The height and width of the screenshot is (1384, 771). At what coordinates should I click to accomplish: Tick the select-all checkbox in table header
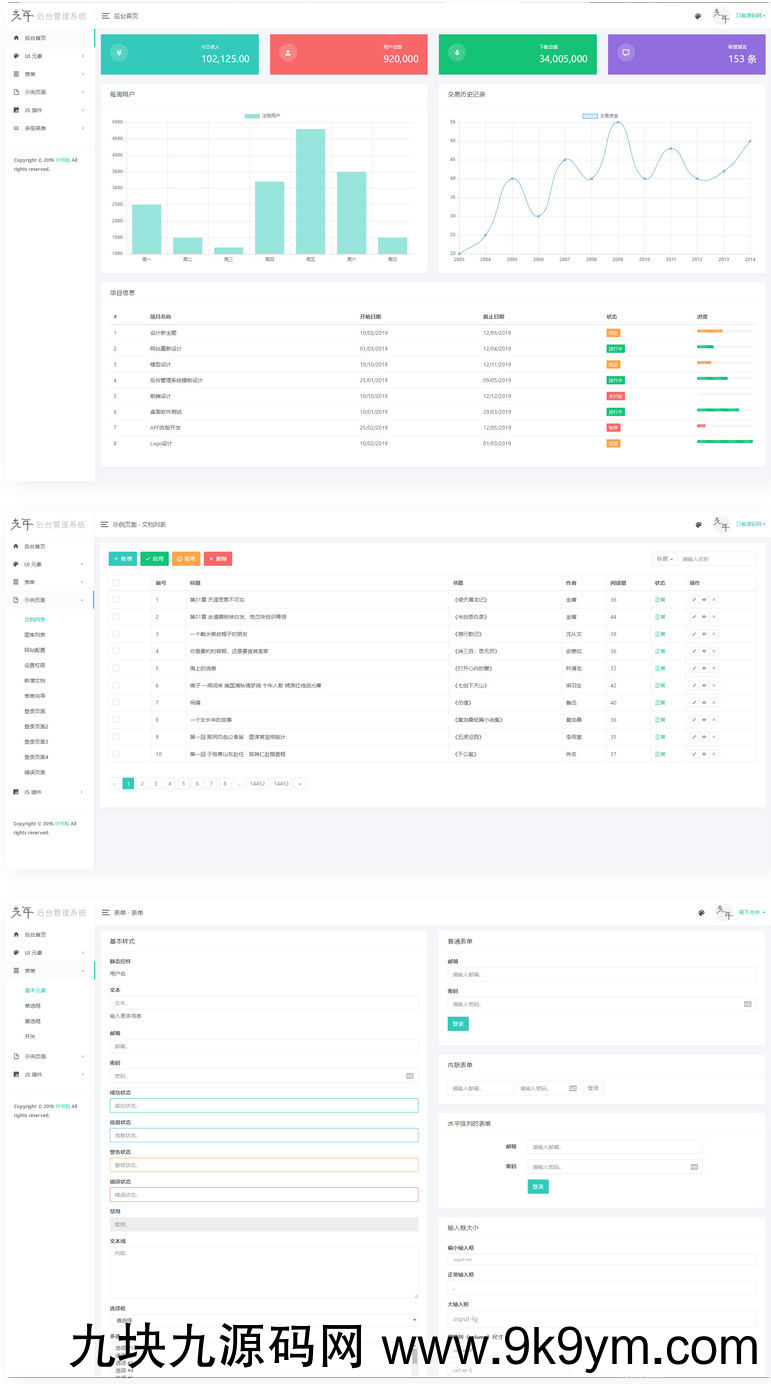pyautogui.click(x=116, y=583)
